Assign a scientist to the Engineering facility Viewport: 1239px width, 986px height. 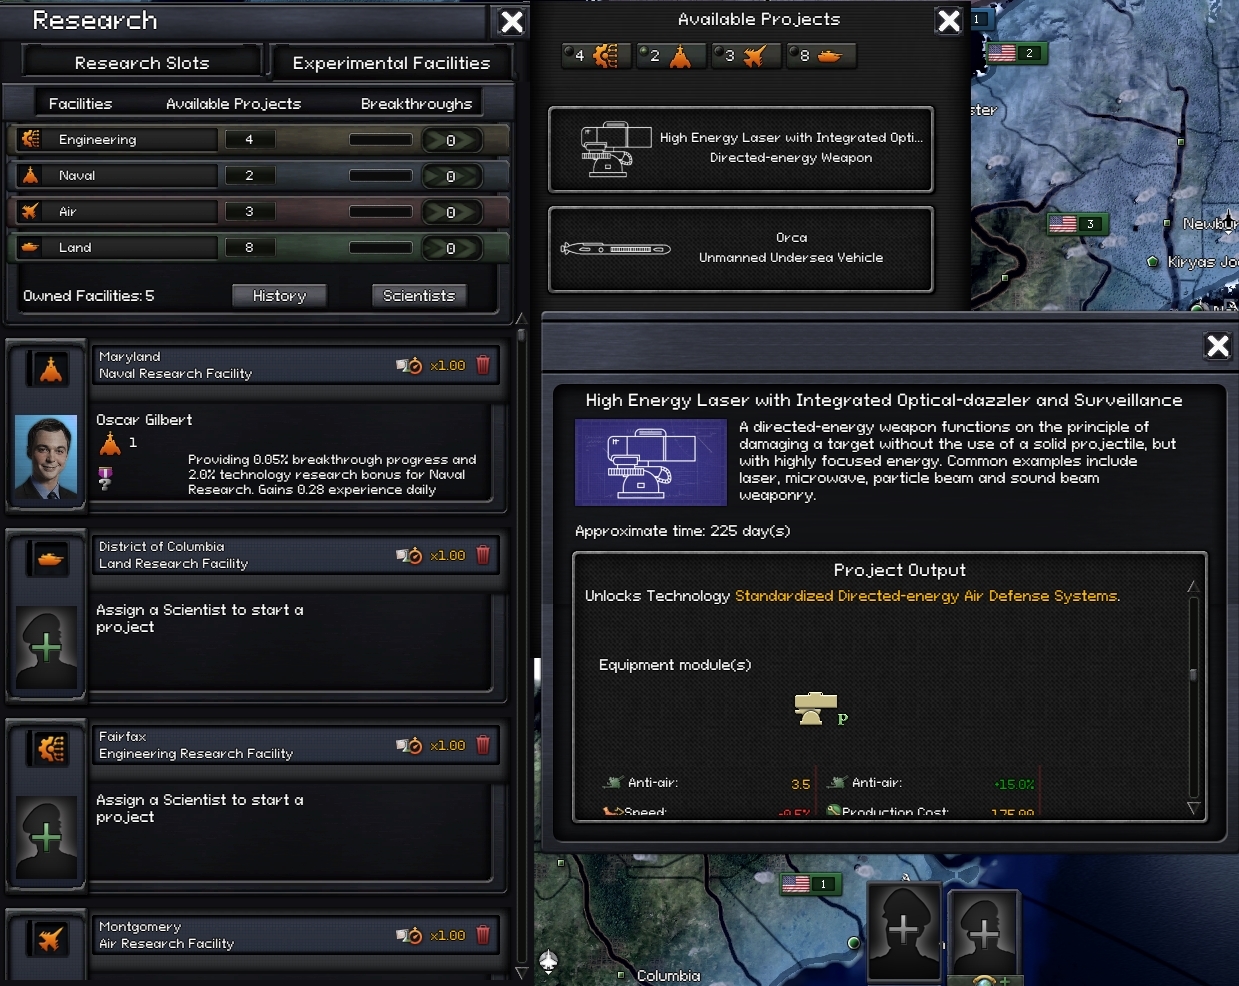46,837
